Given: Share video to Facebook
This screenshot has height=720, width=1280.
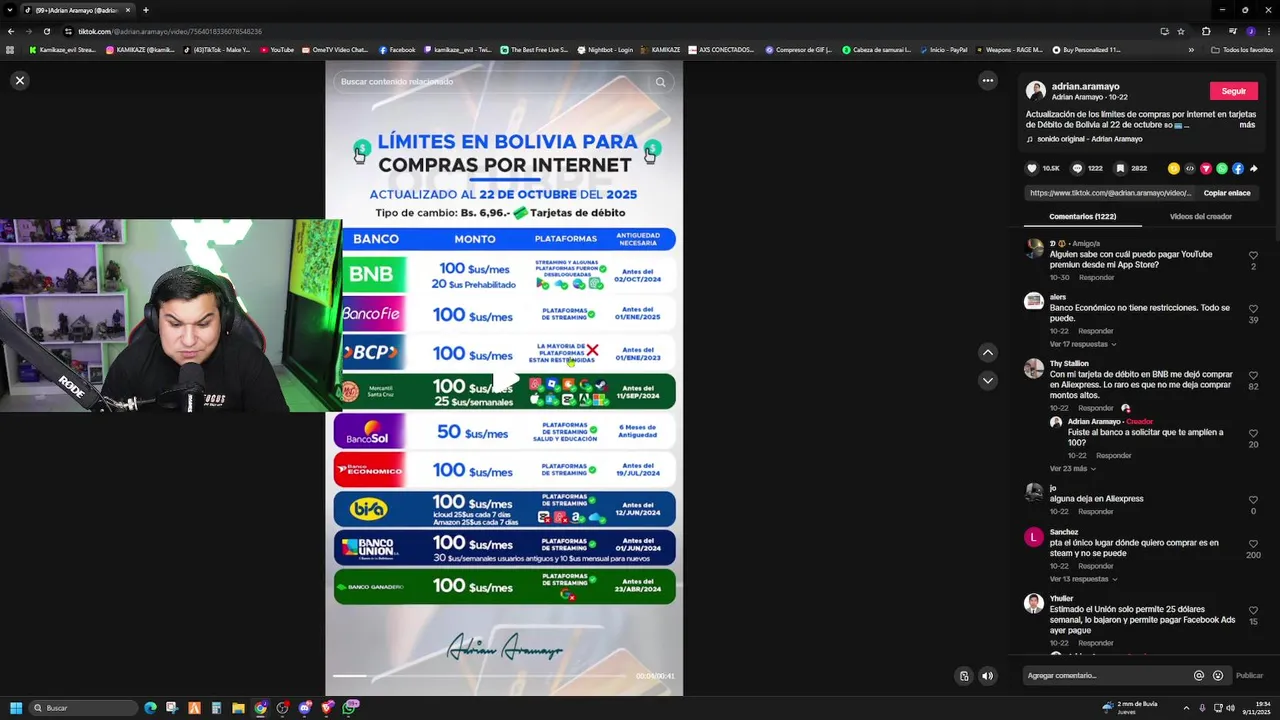Looking at the screenshot, I should click(1238, 168).
